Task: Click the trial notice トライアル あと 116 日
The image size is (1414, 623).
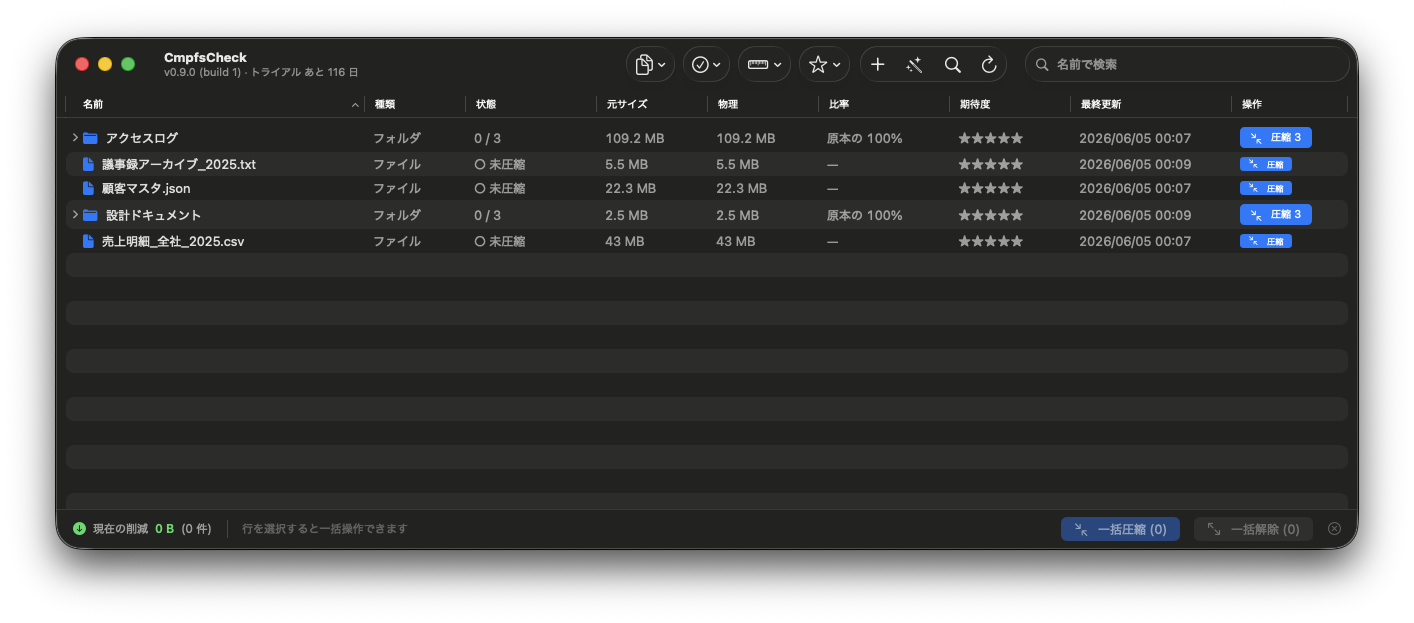Action: click(305, 73)
